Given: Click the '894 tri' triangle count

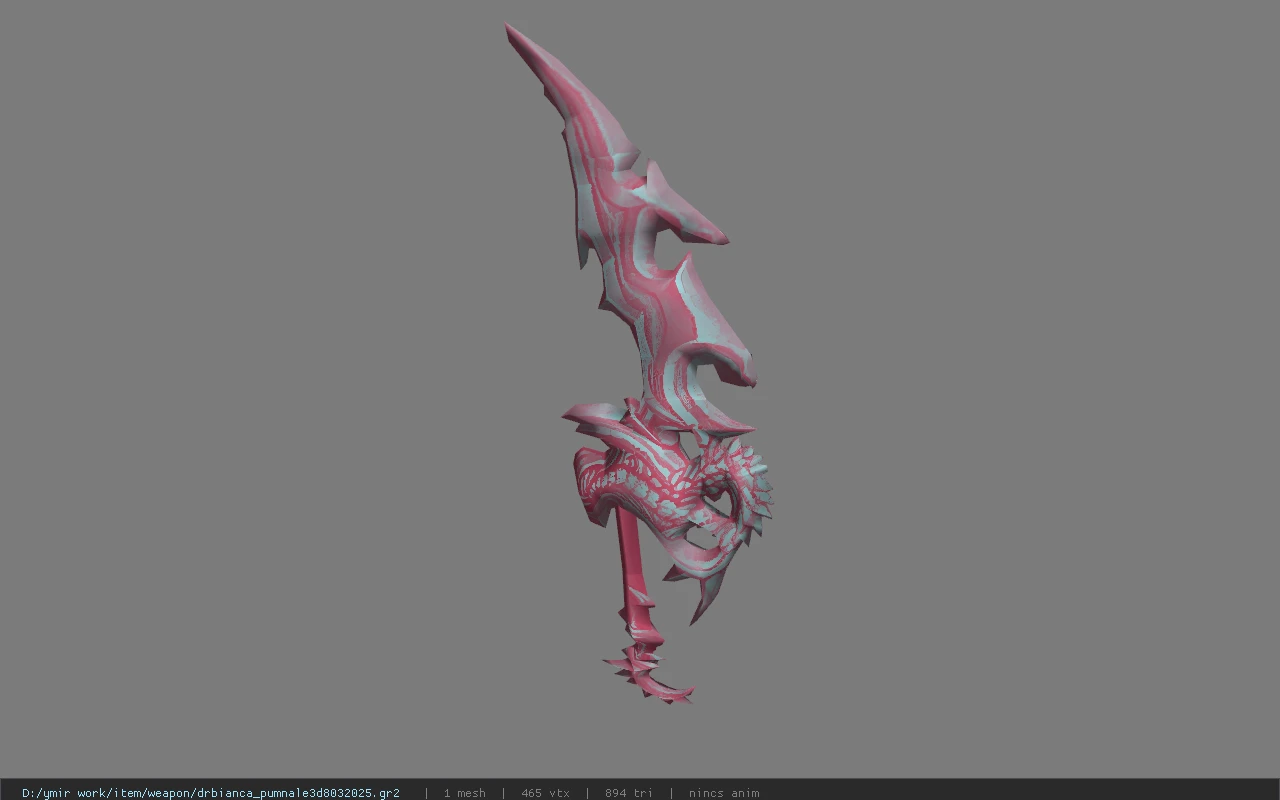Looking at the screenshot, I should pos(629,793).
